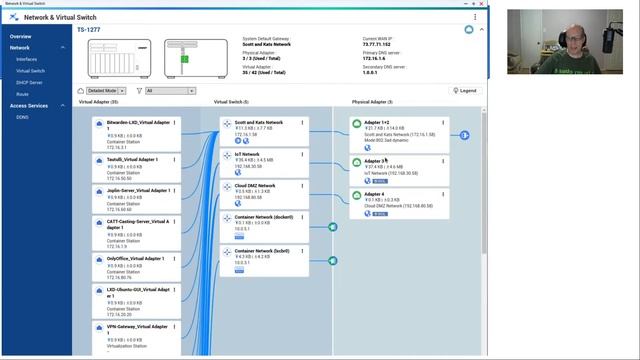Click the globe icon in the IoT Network card
640x360 pixels.
pos(238,172)
